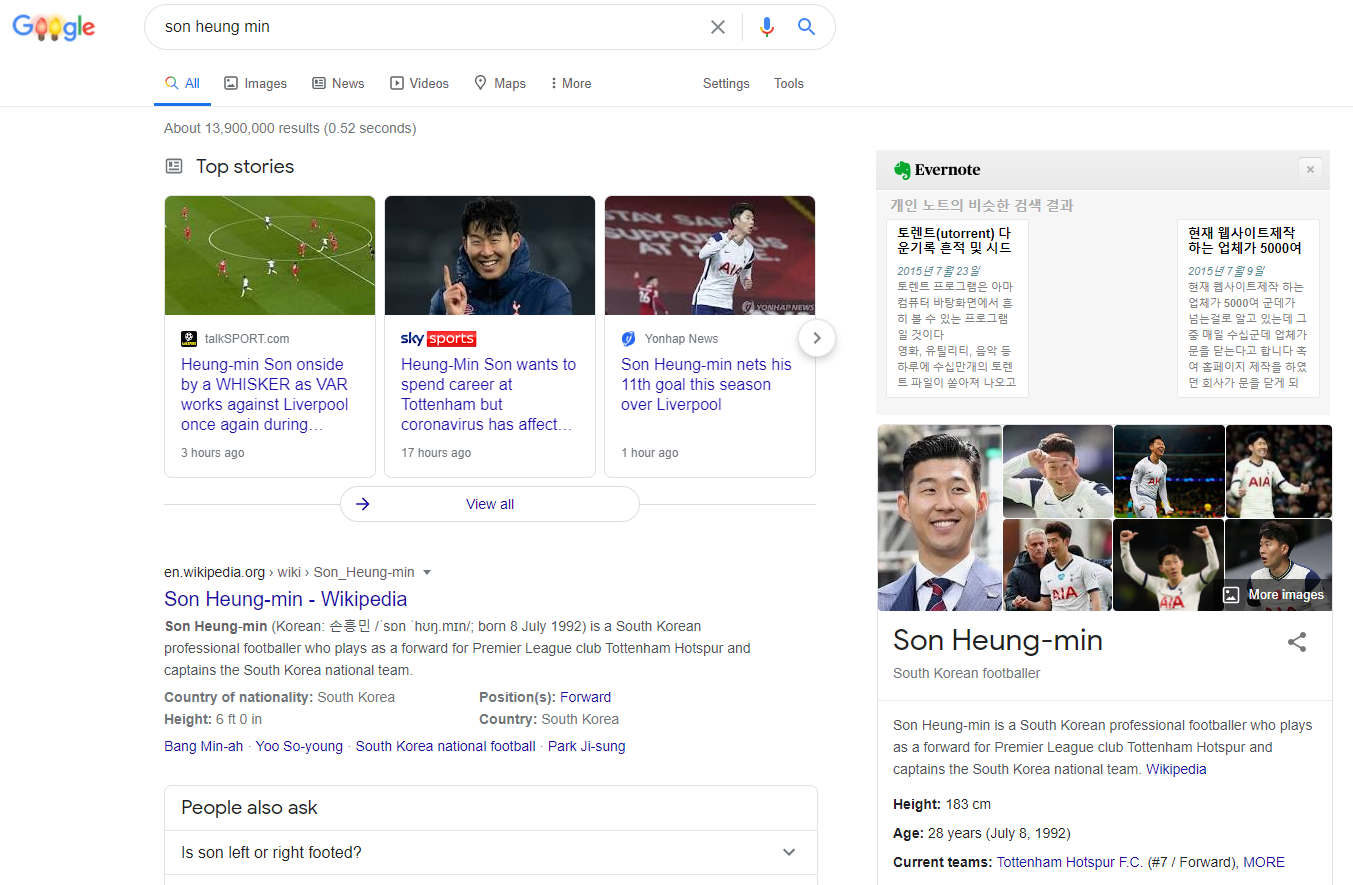Open Sky Sports story about Tottenham career
The image size is (1353, 885).
(x=489, y=394)
